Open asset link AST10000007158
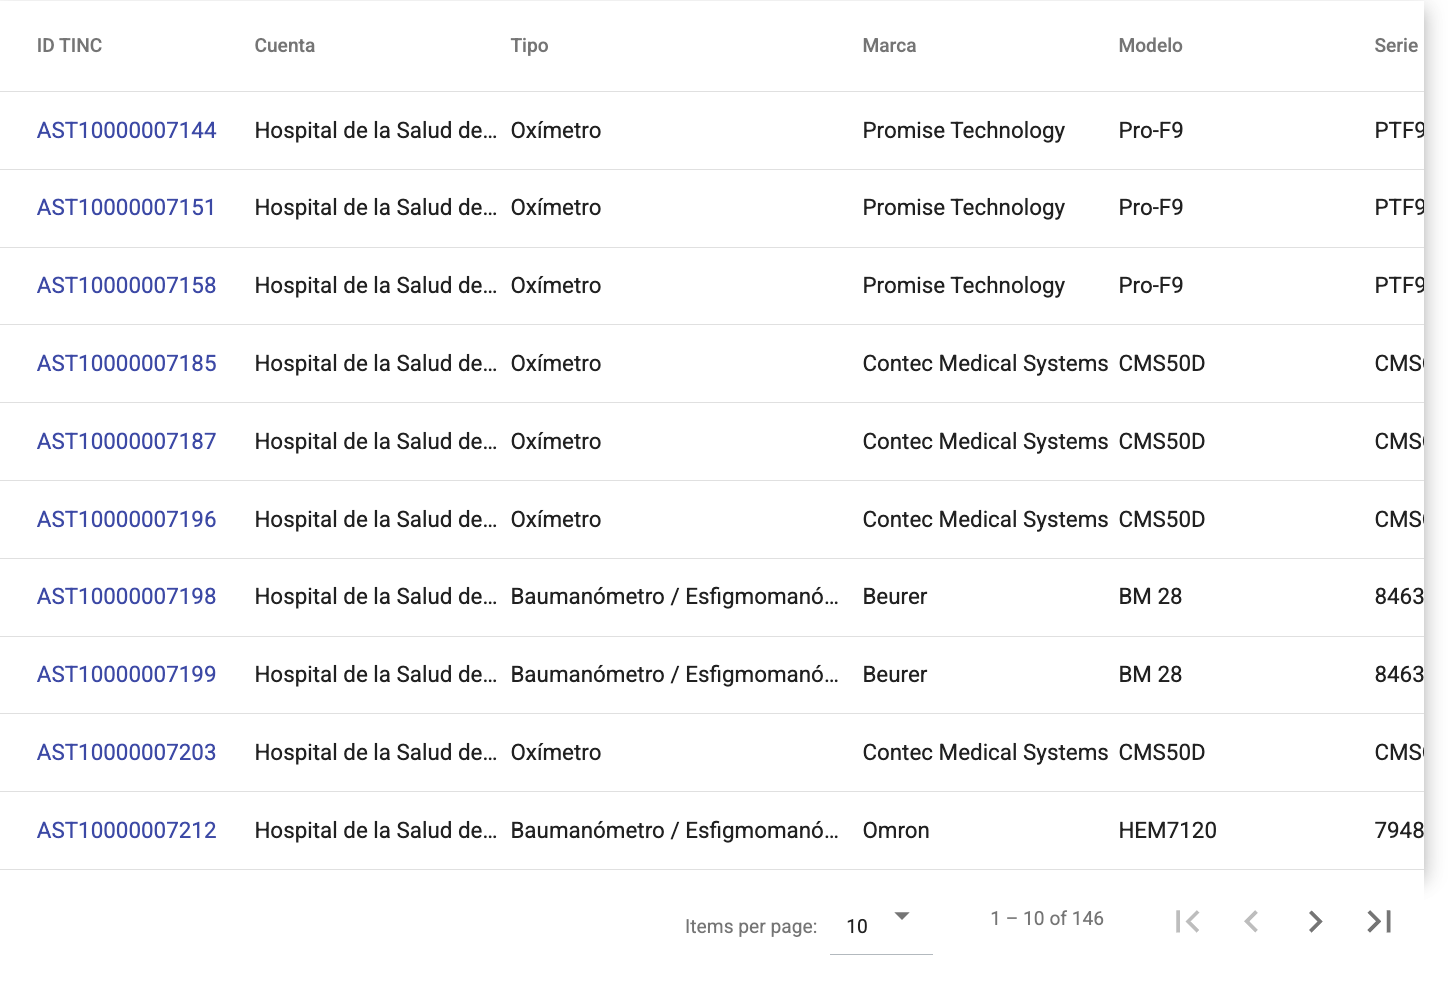The image size is (1448, 986). coord(127,285)
